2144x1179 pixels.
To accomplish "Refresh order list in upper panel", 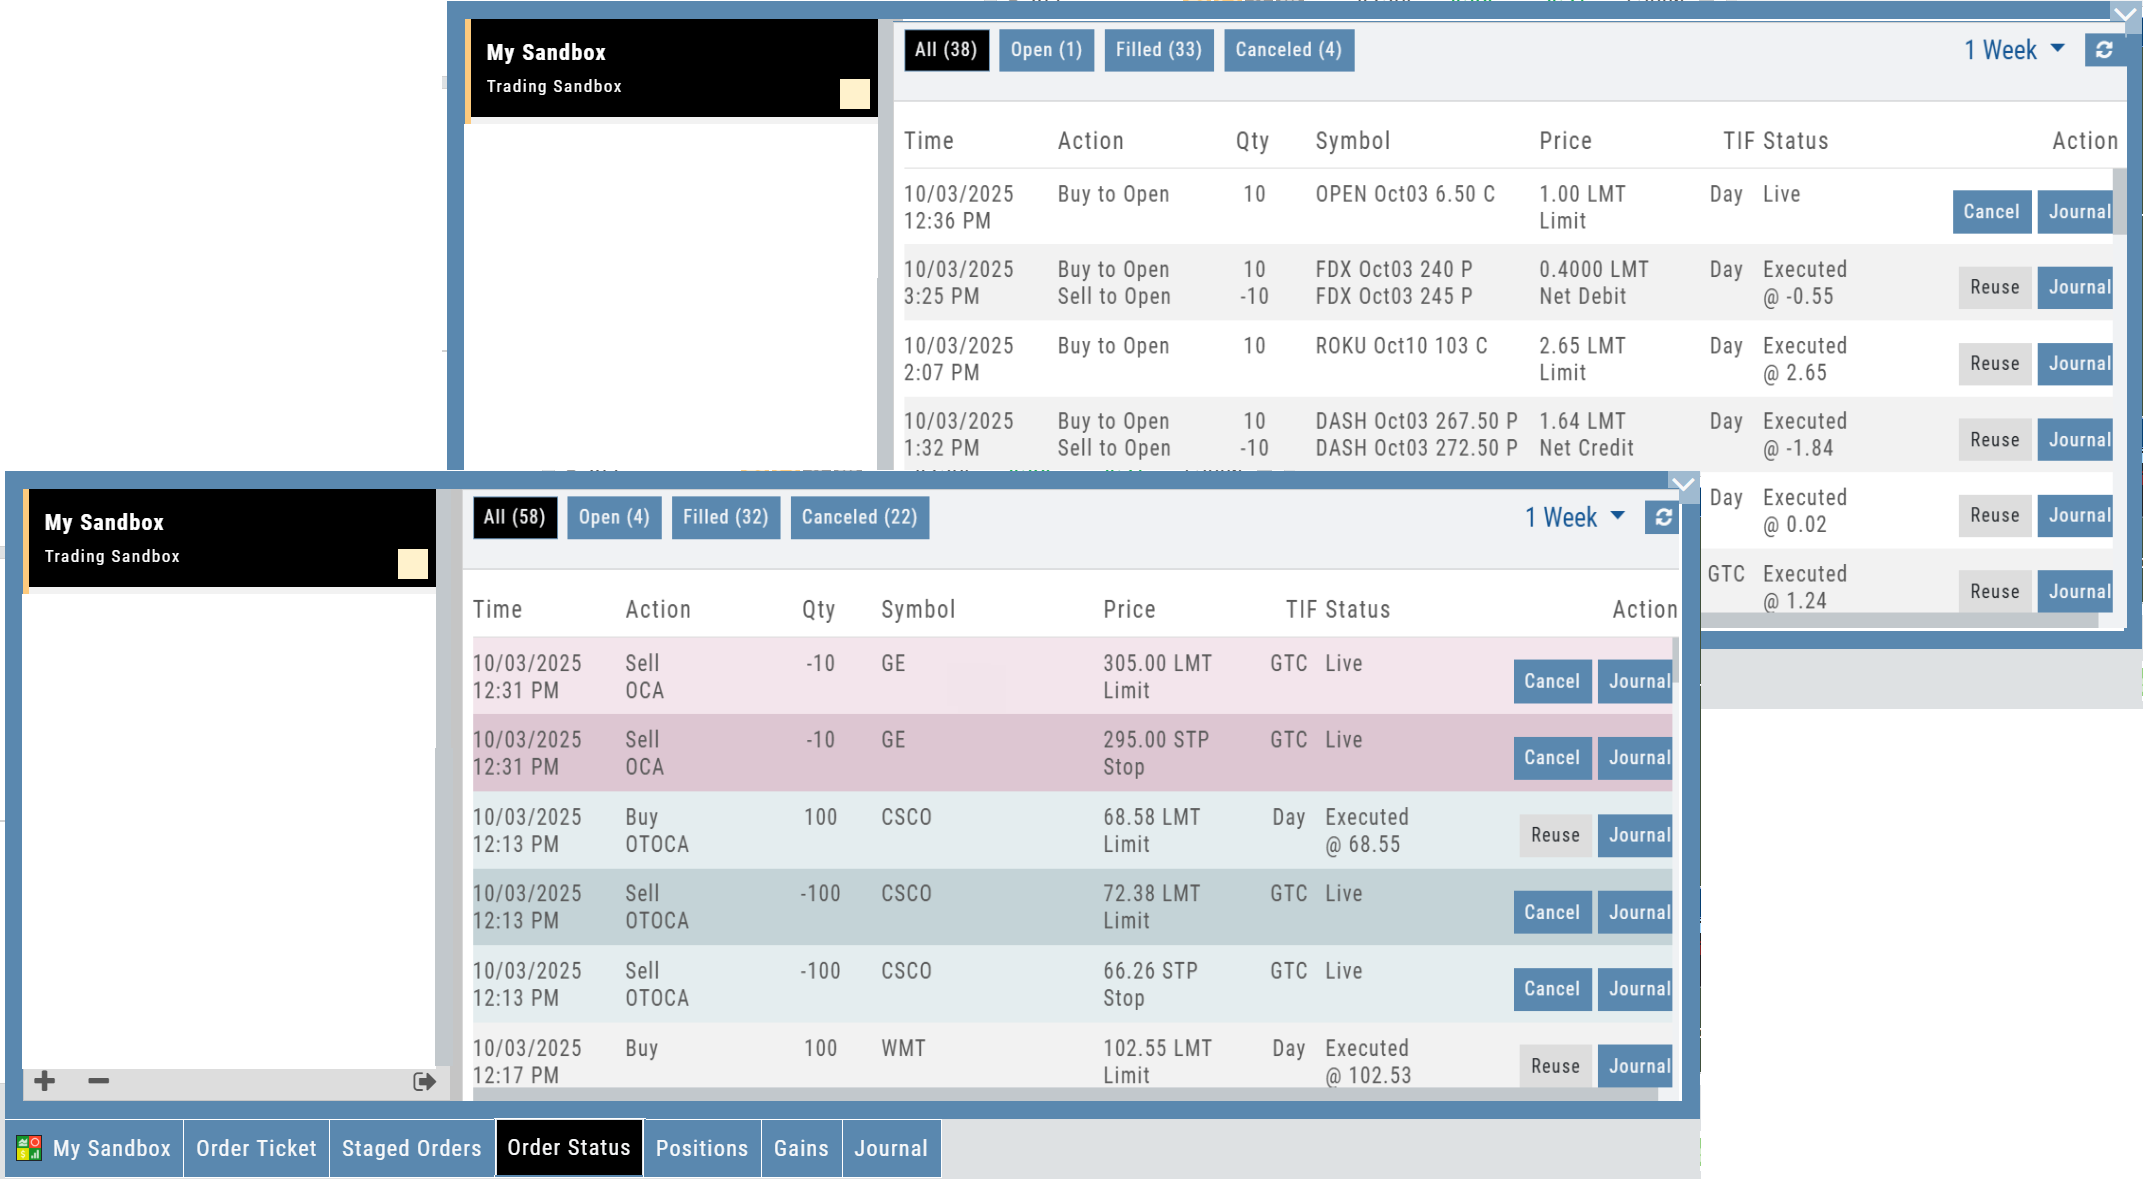I will point(2104,50).
